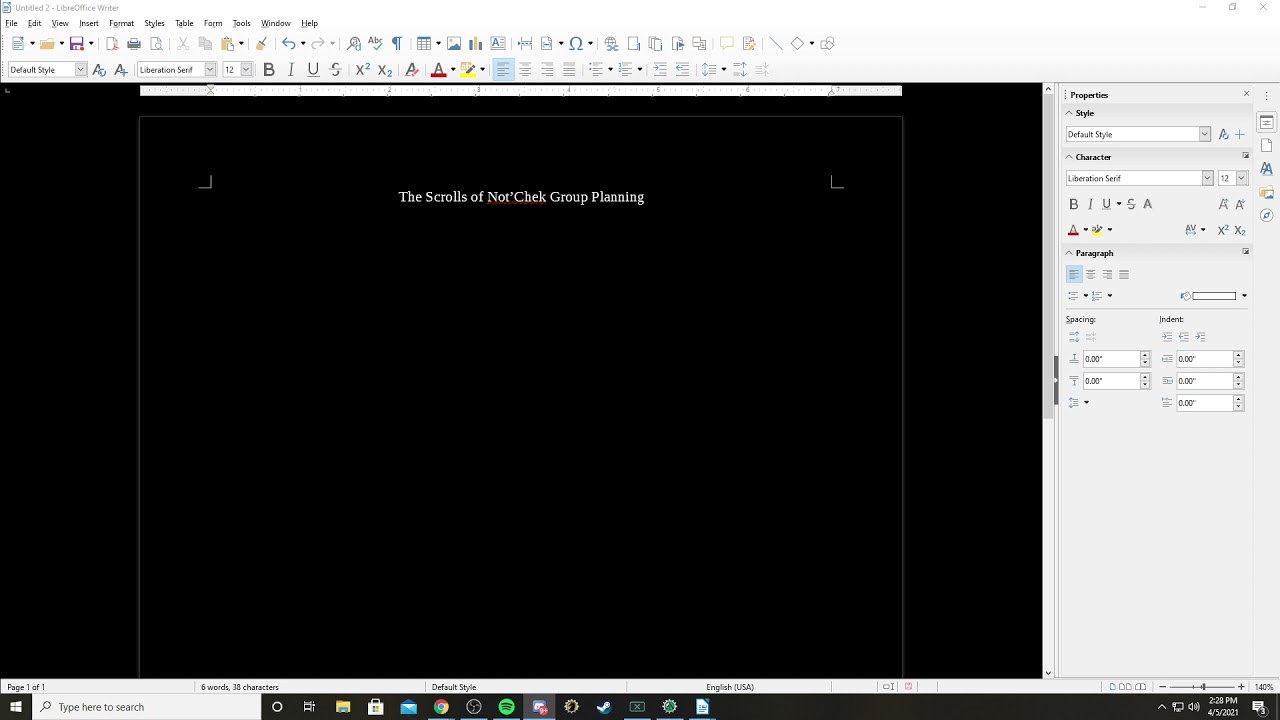Screen dimensions: 1280x720
Task: Click the Superscript icon in formatting toolbar
Action: pos(363,69)
